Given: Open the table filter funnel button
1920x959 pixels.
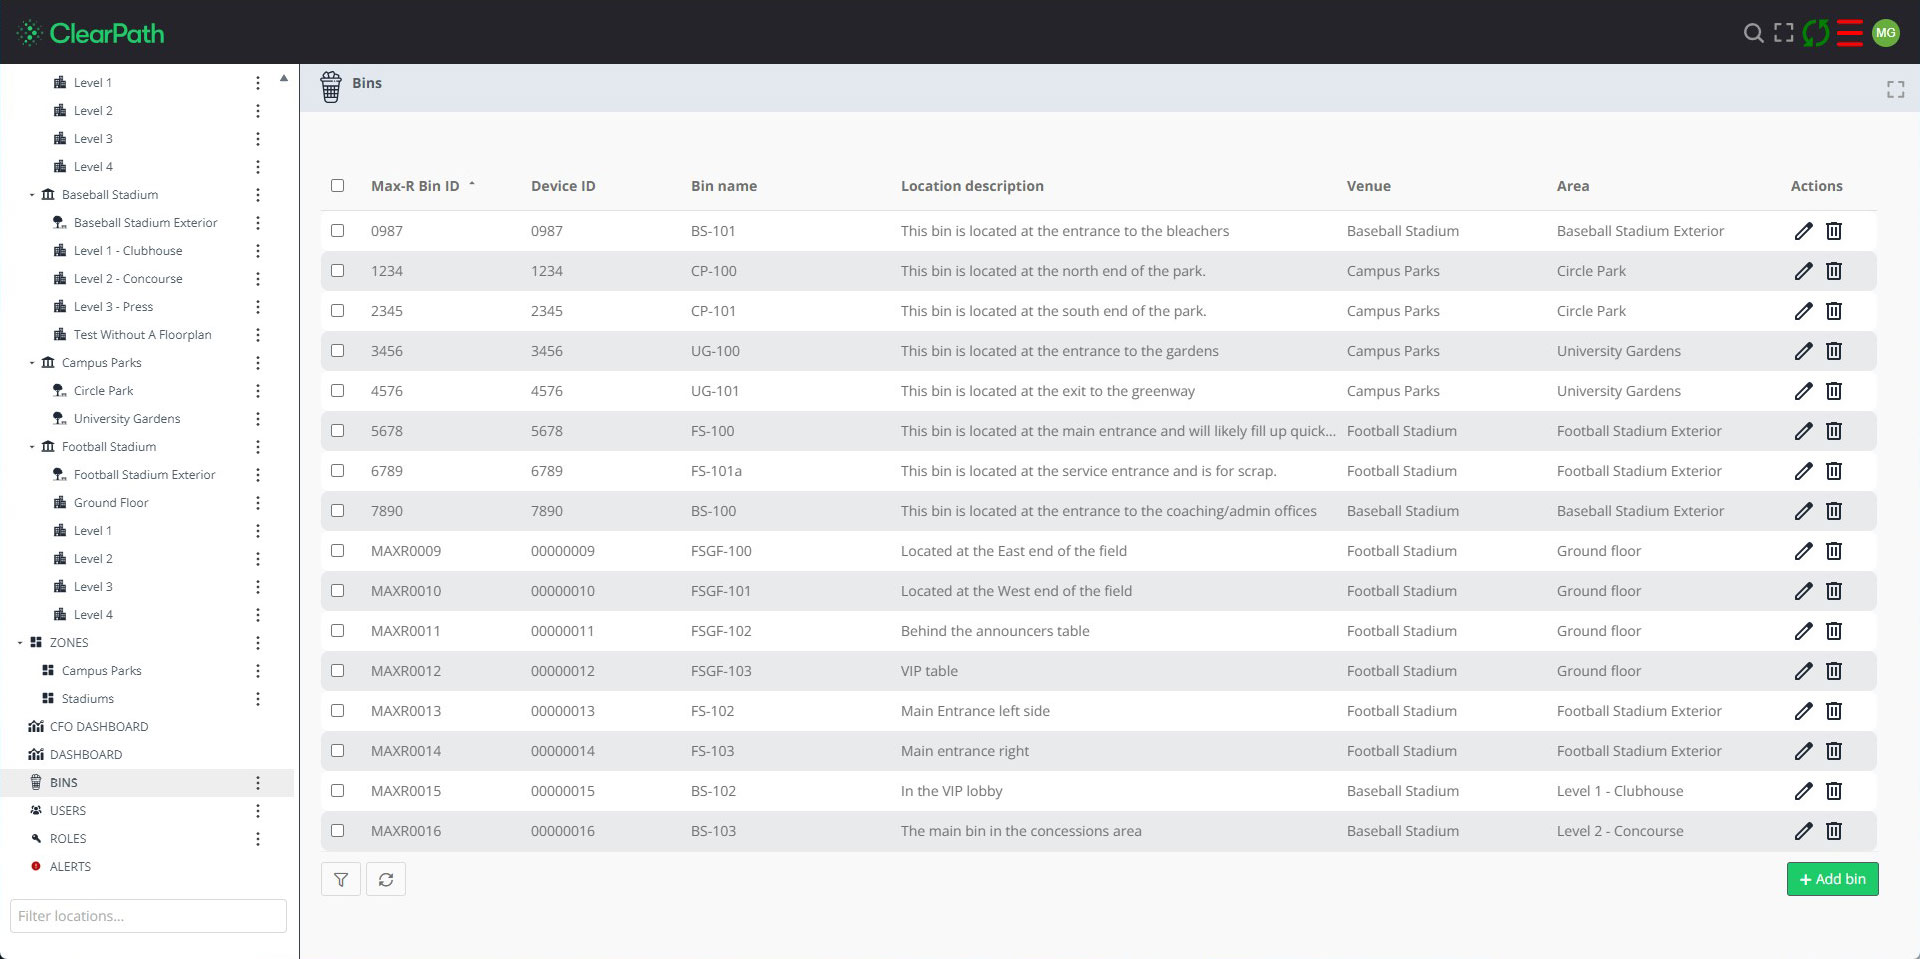Looking at the screenshot, I should point(341,879).
